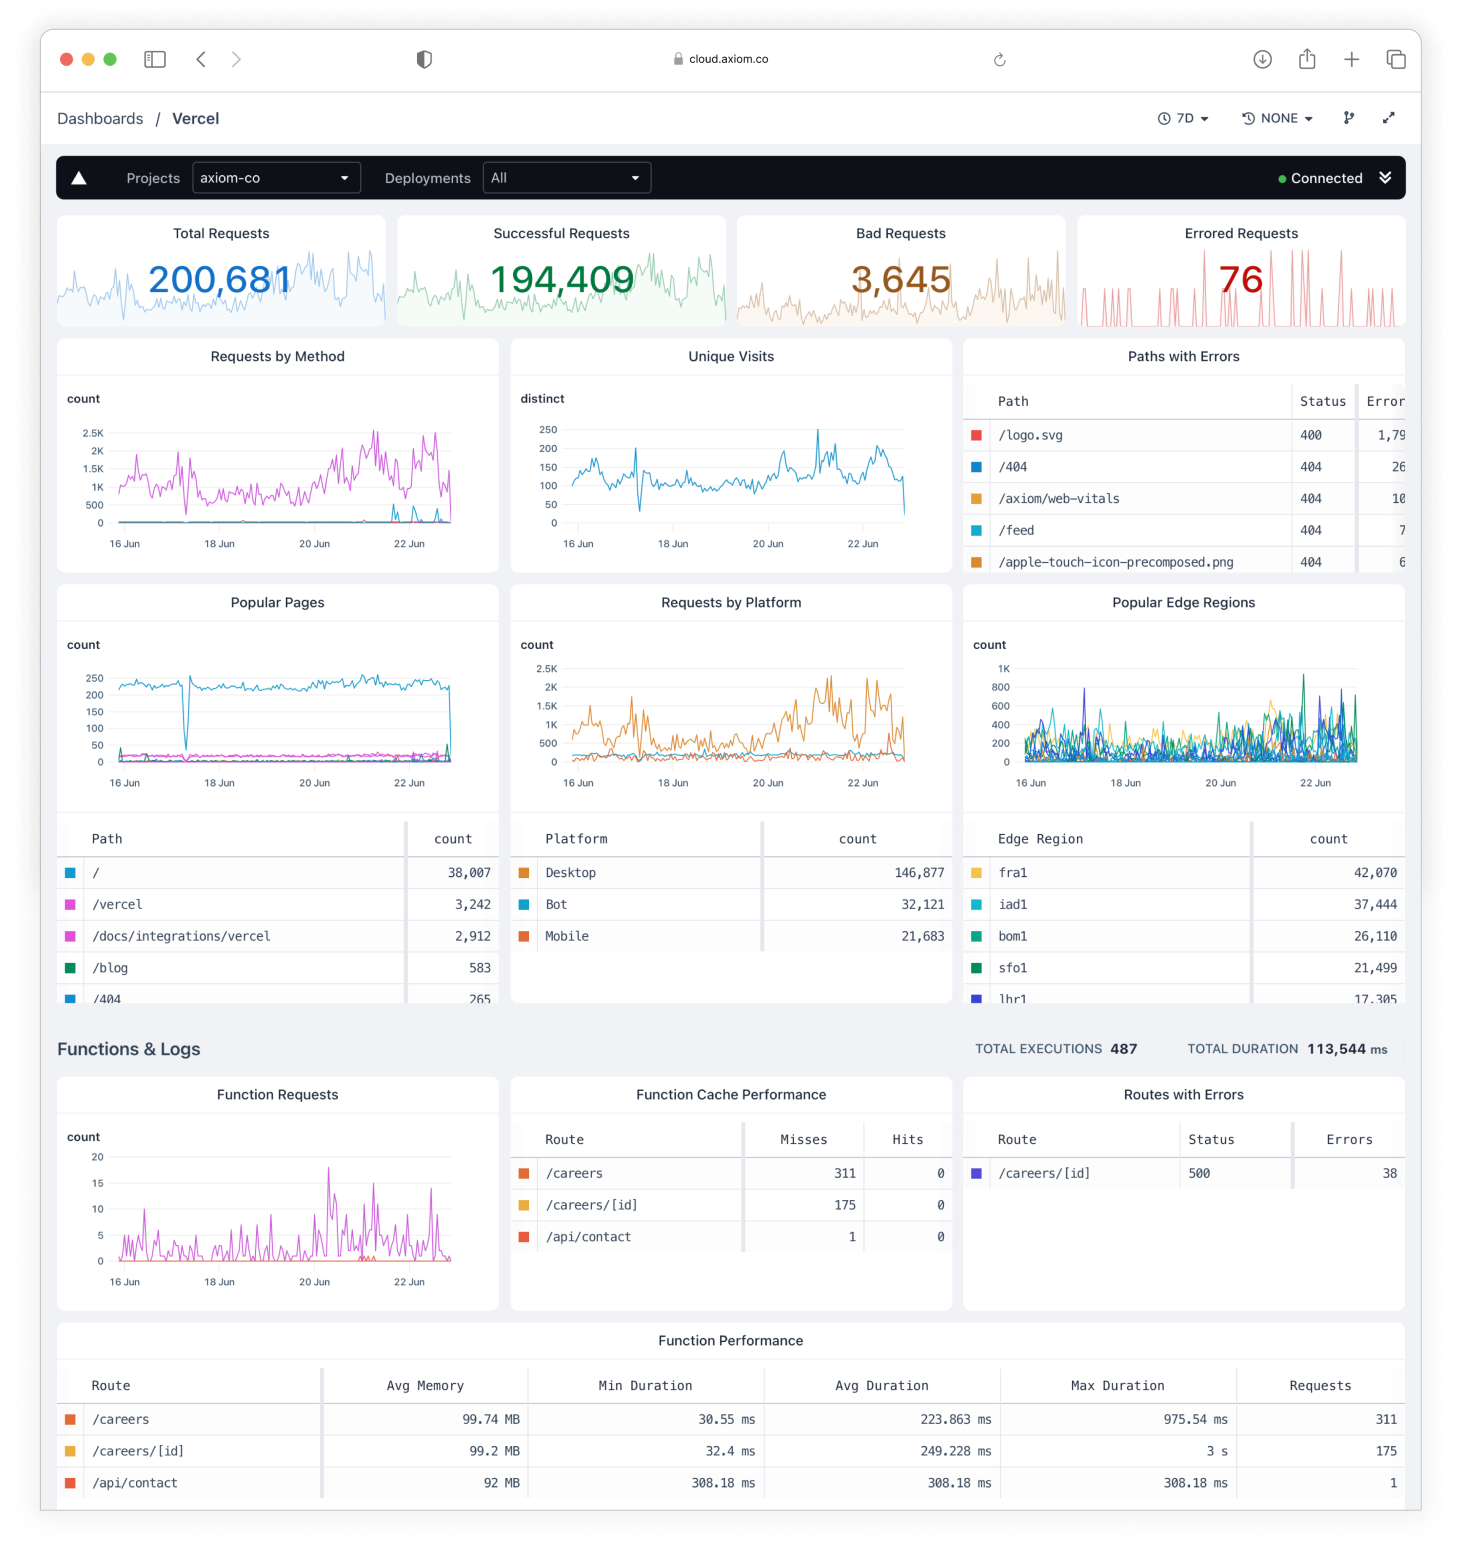Click the Errored Requests 76 card

1241,271
